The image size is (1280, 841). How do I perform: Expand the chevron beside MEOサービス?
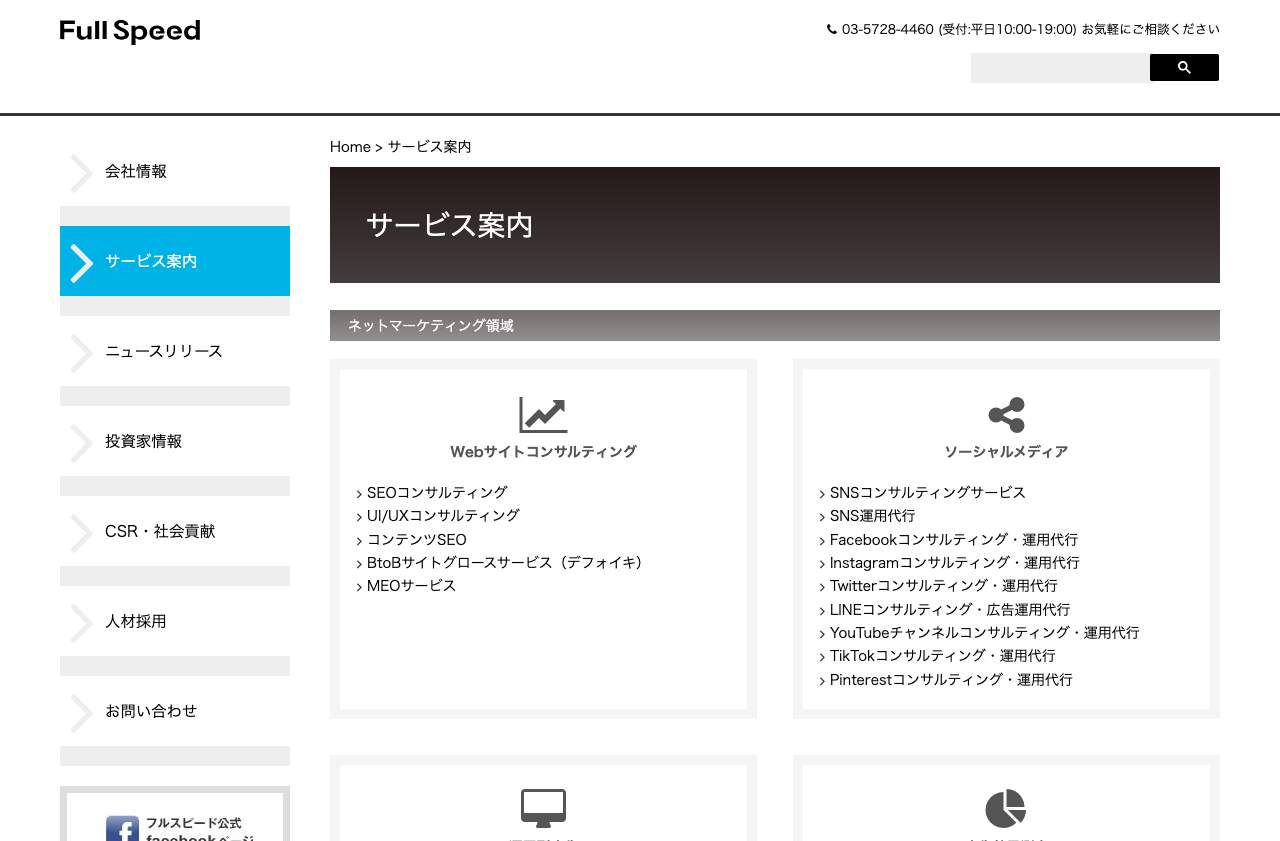point(358,586)
